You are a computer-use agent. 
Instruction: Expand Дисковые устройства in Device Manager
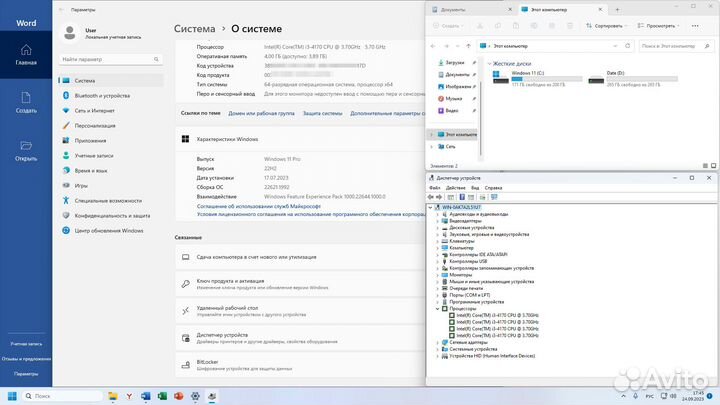coord(438,228)
